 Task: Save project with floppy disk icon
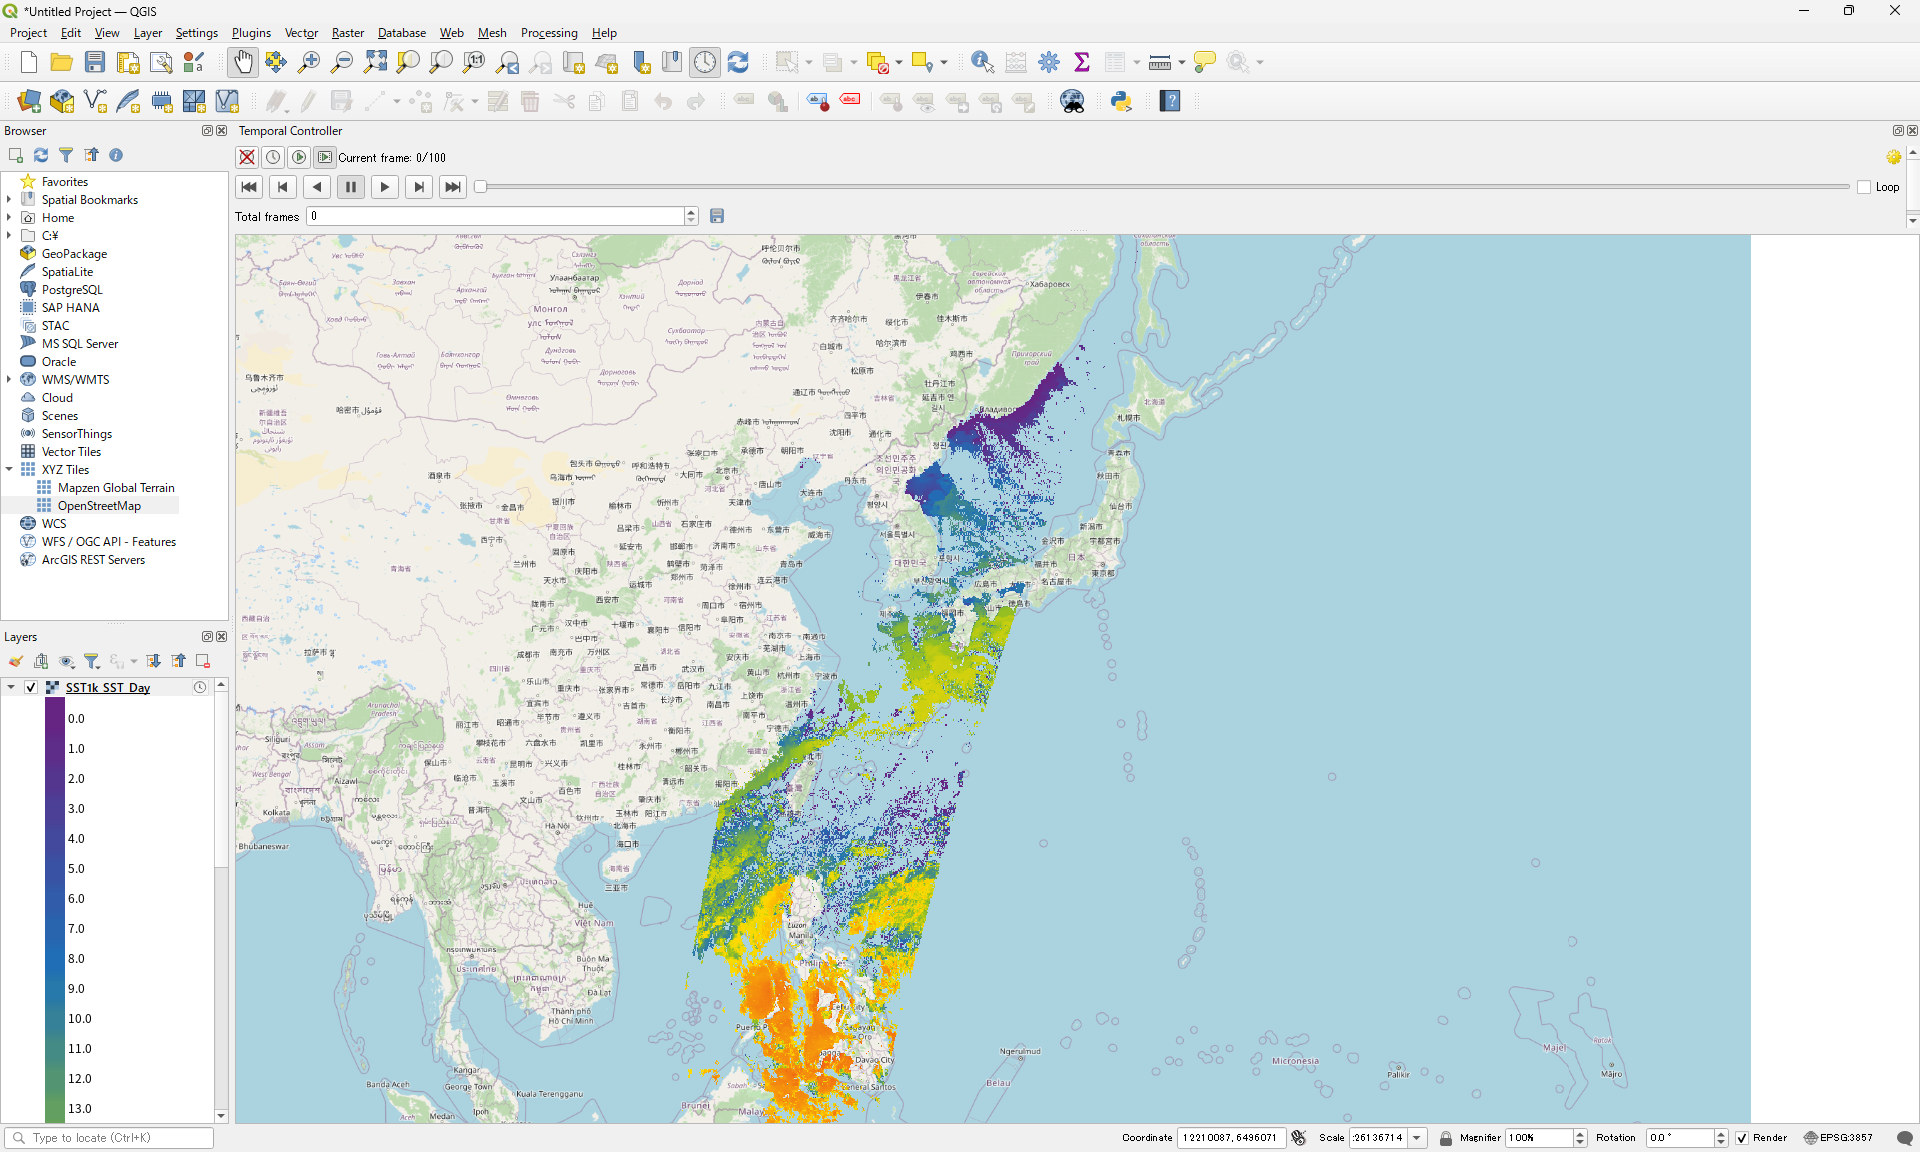(x=95, y=62)
